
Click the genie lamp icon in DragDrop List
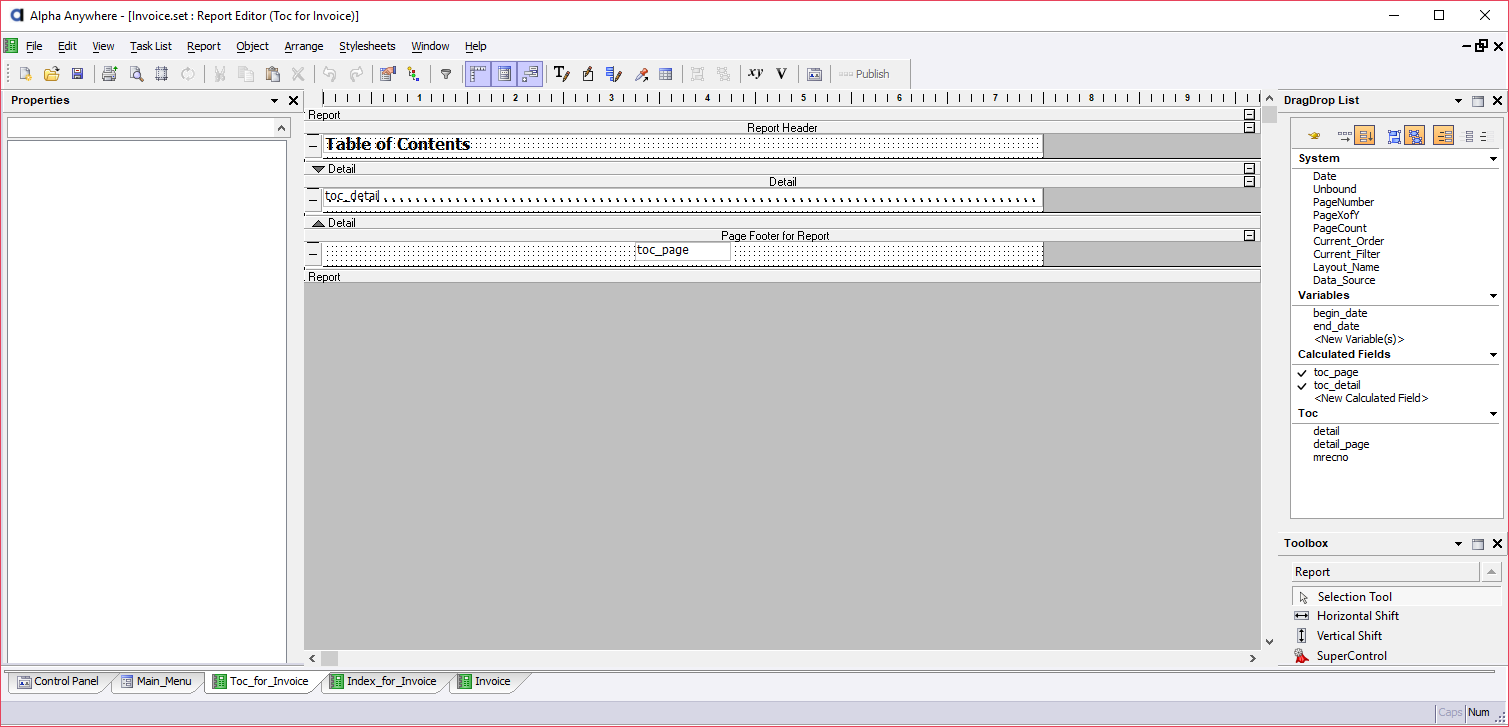[x=1314, y=136]
